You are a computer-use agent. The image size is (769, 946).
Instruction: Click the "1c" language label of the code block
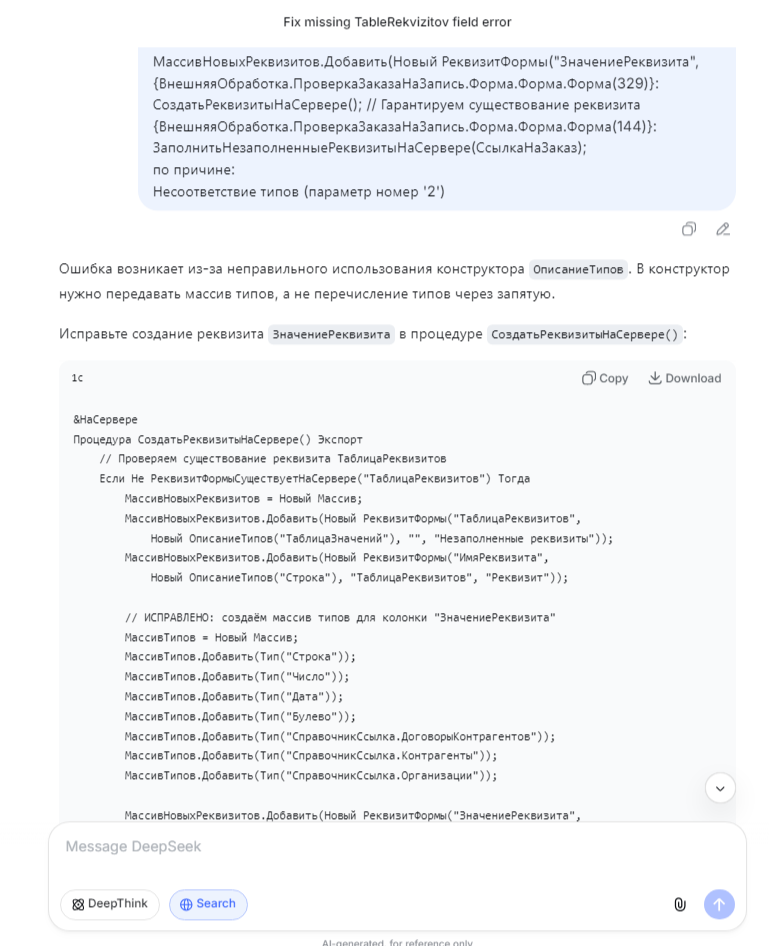(x=77, y=378)
